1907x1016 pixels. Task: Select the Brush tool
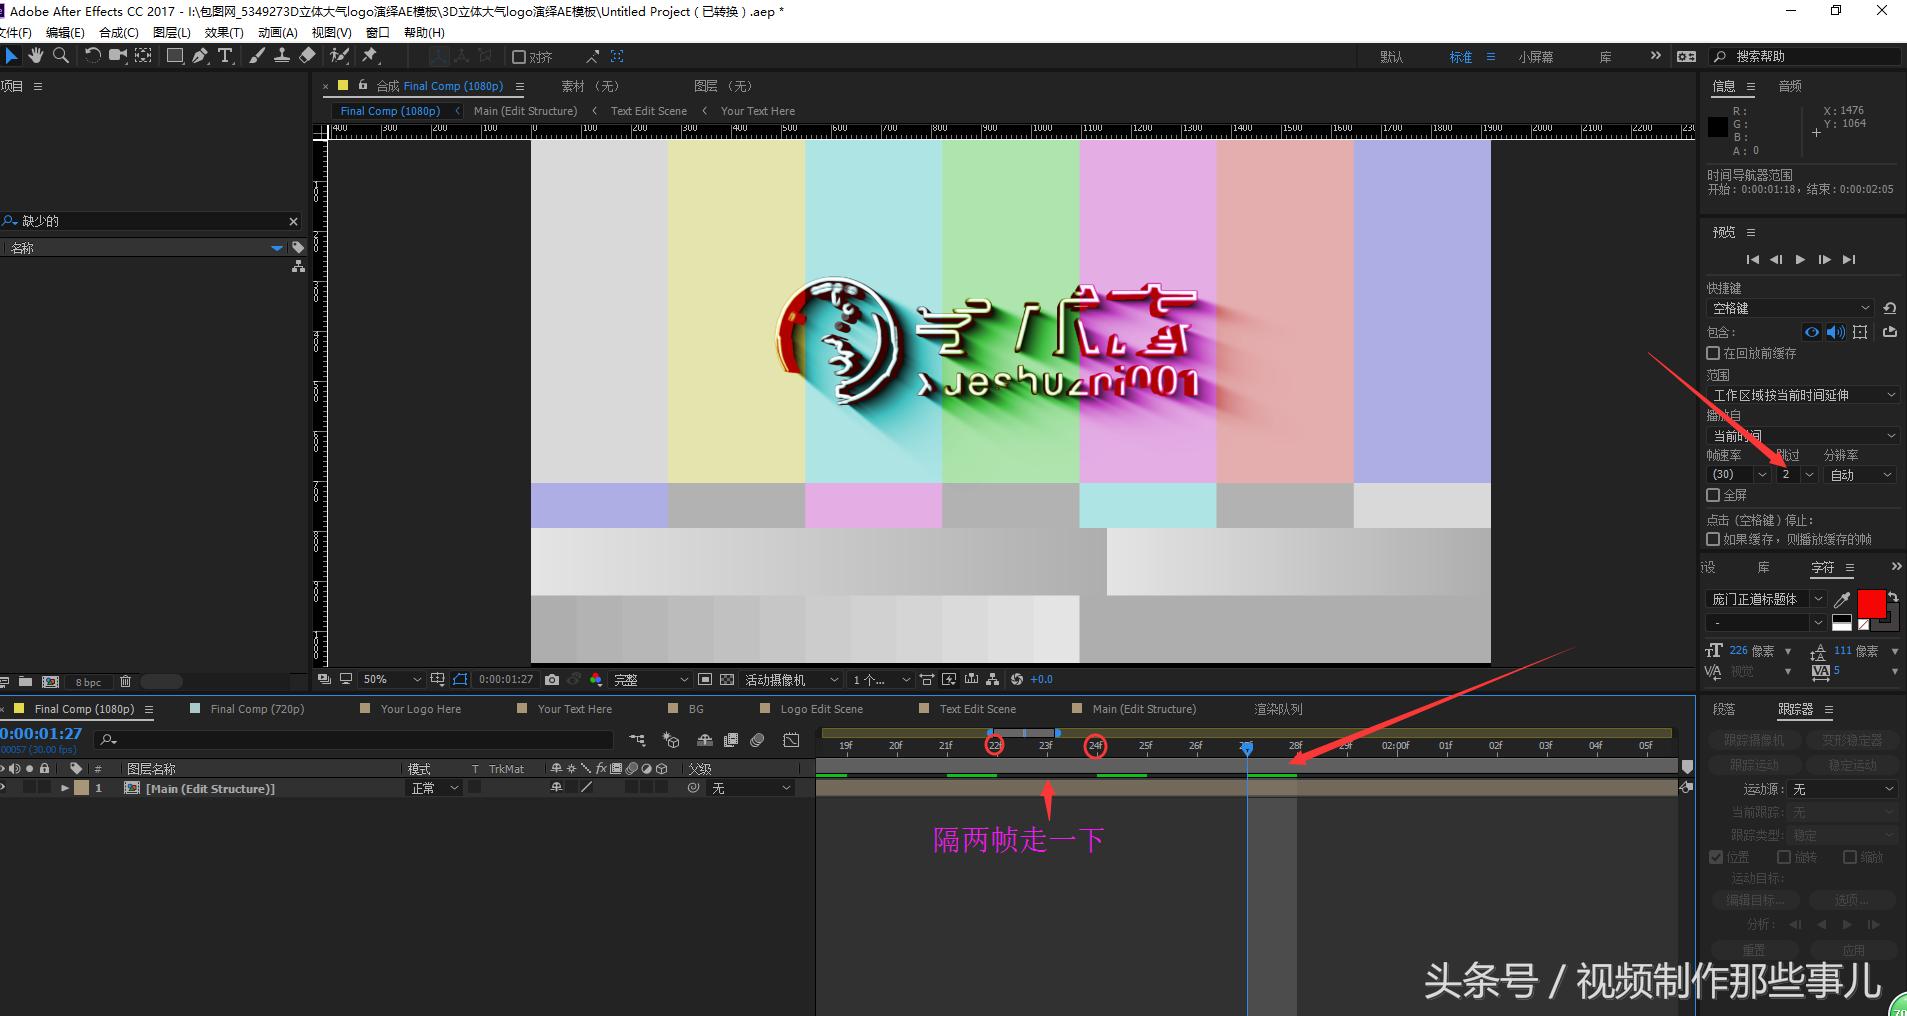click(257, 56)
